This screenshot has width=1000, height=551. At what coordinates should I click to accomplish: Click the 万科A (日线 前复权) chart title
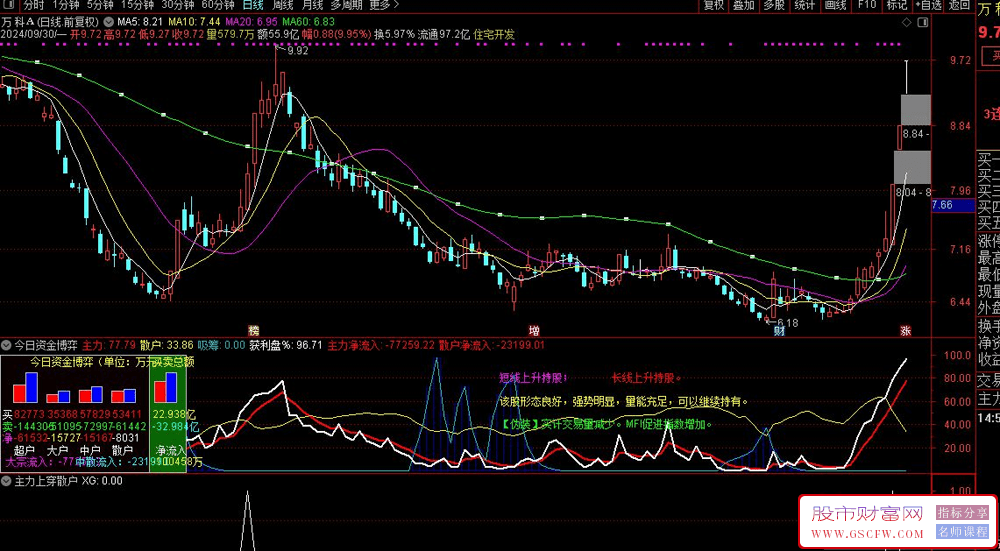[x=50, y=22]
